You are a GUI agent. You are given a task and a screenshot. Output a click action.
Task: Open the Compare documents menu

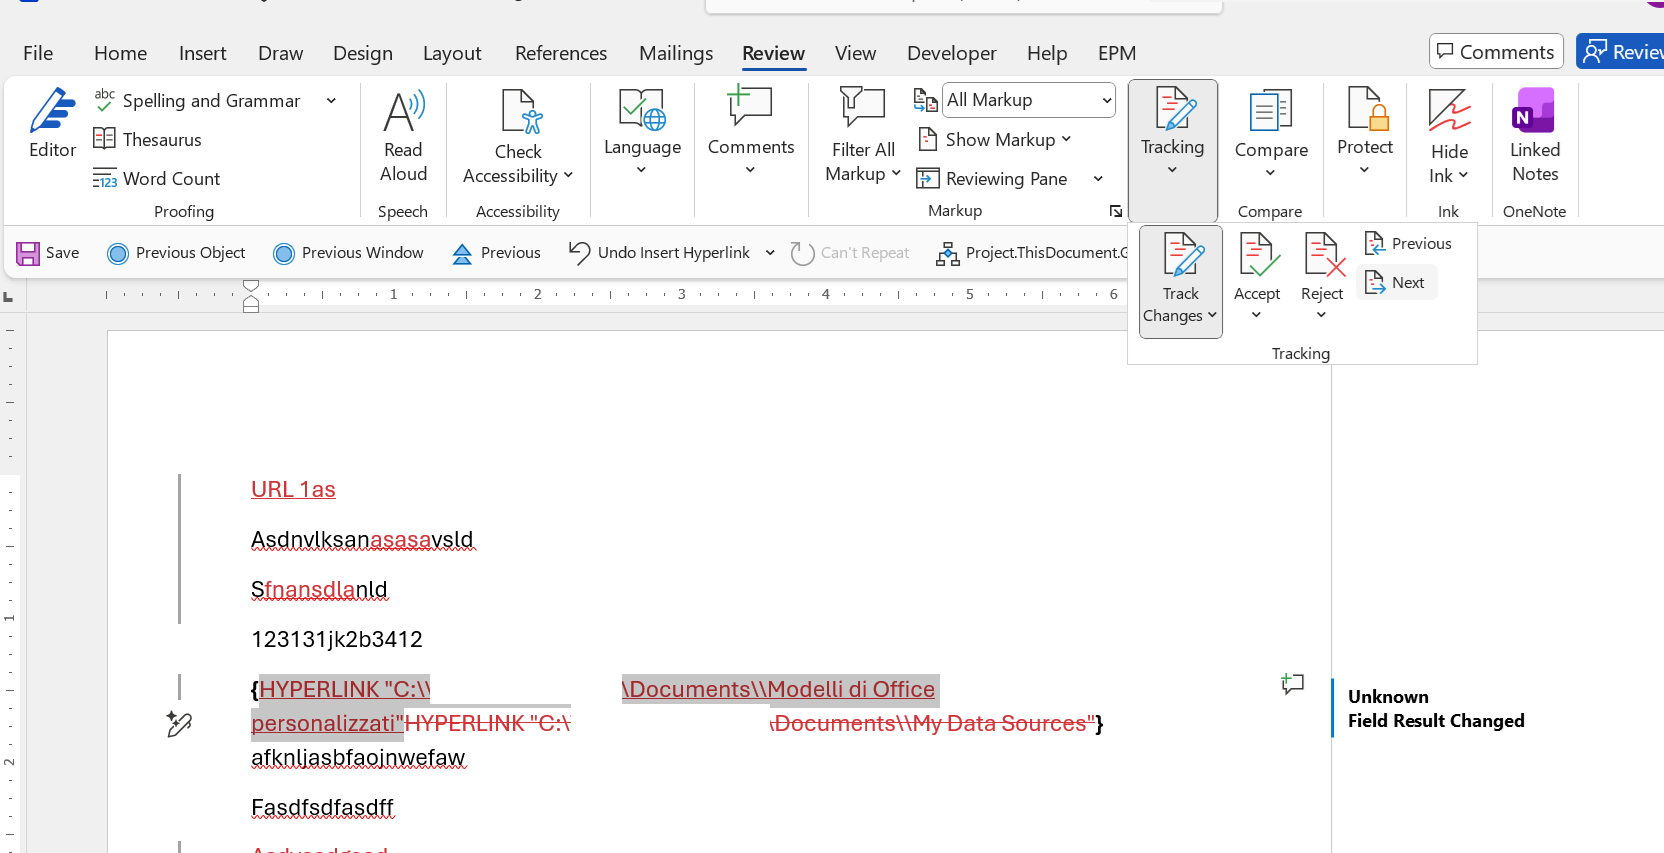[x=1271, y=135]
